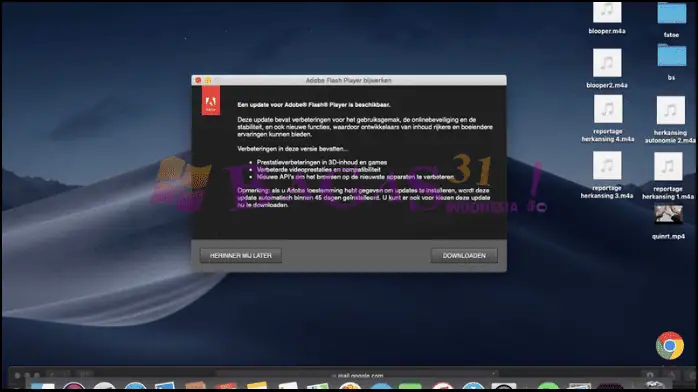Select the fatoe folder icon
The image size is (698, 392).
click(x=672, y=14)
